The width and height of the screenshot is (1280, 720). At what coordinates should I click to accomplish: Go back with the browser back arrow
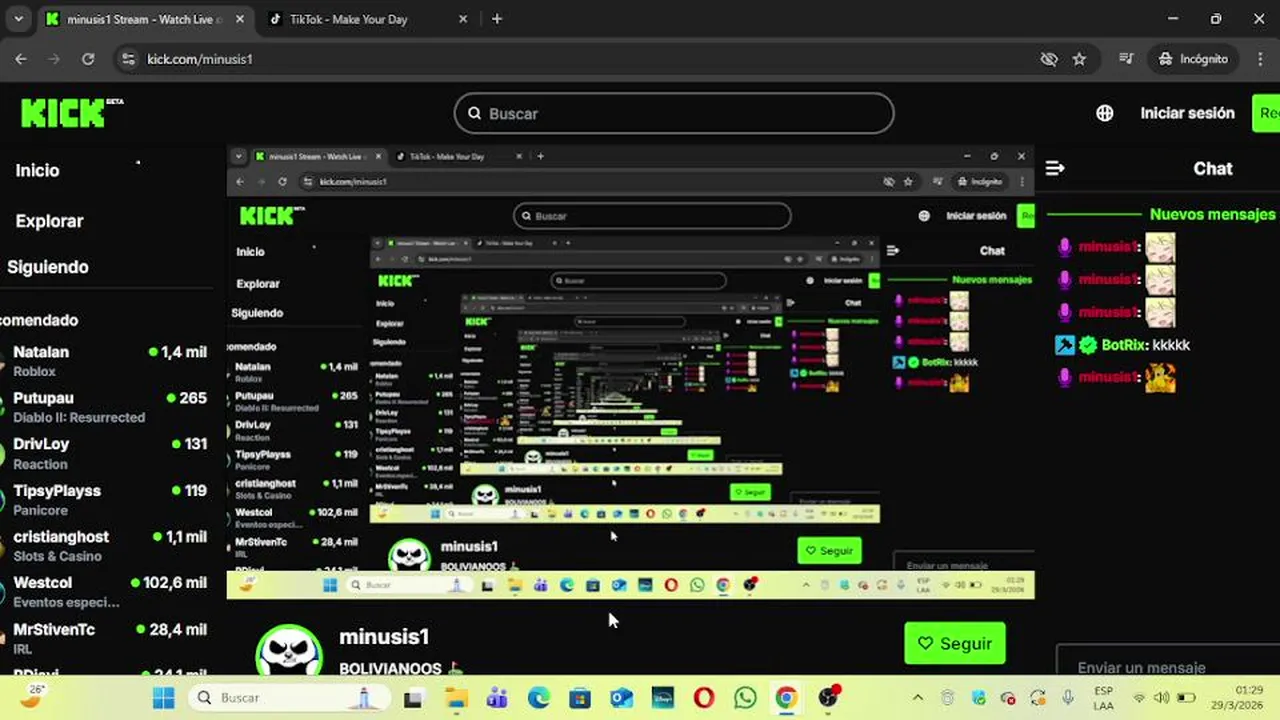coord(21,59)
